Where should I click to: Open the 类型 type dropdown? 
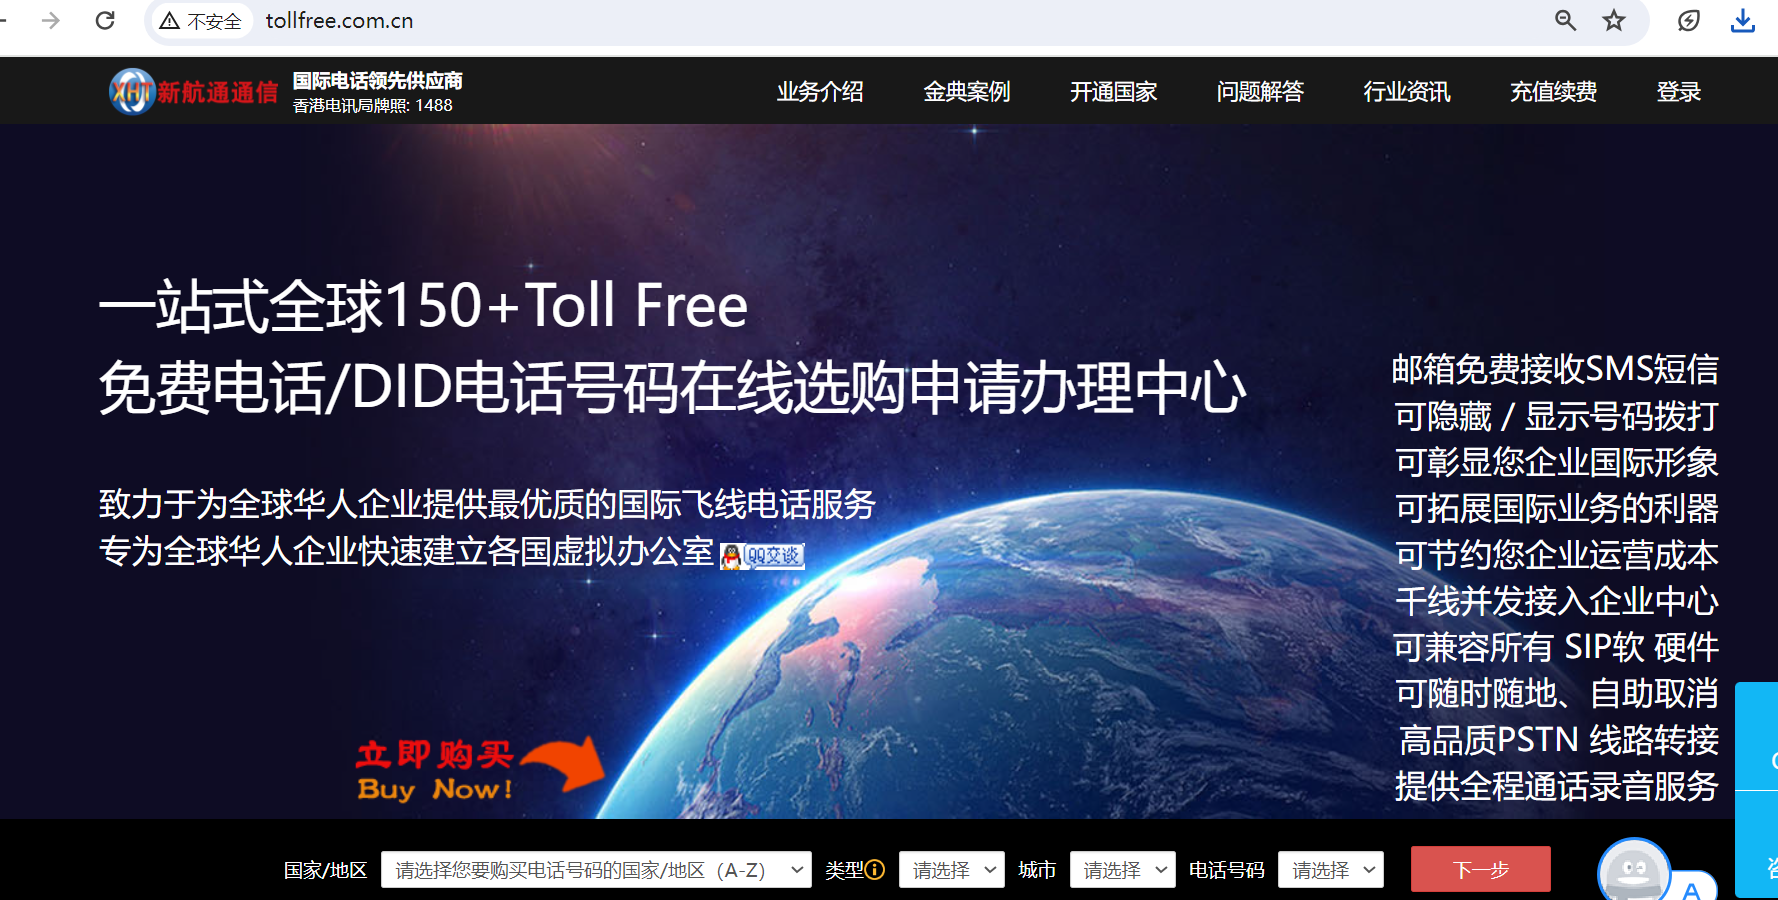click(951, 870)
